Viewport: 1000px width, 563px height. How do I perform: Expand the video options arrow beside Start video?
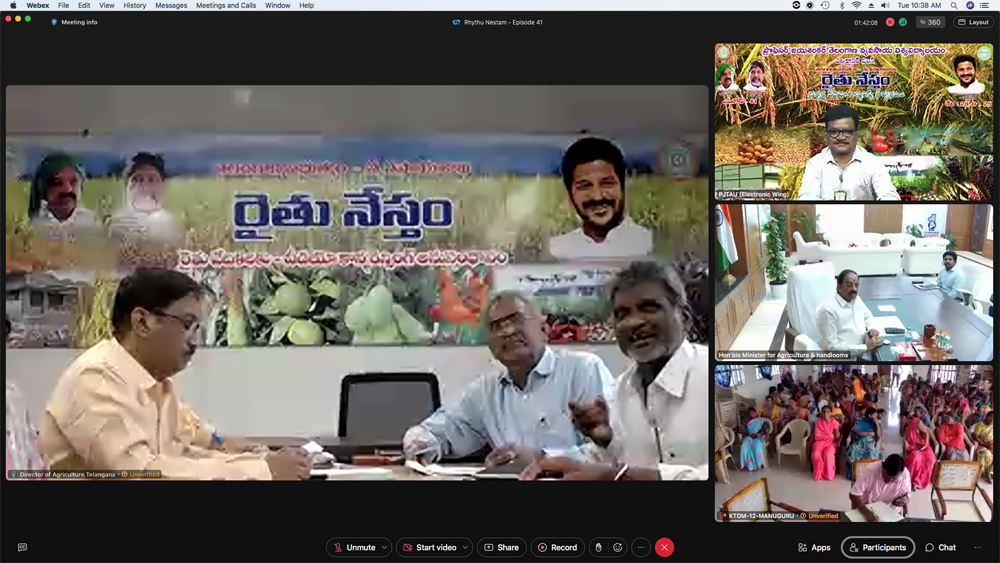(x=465, y=547)
